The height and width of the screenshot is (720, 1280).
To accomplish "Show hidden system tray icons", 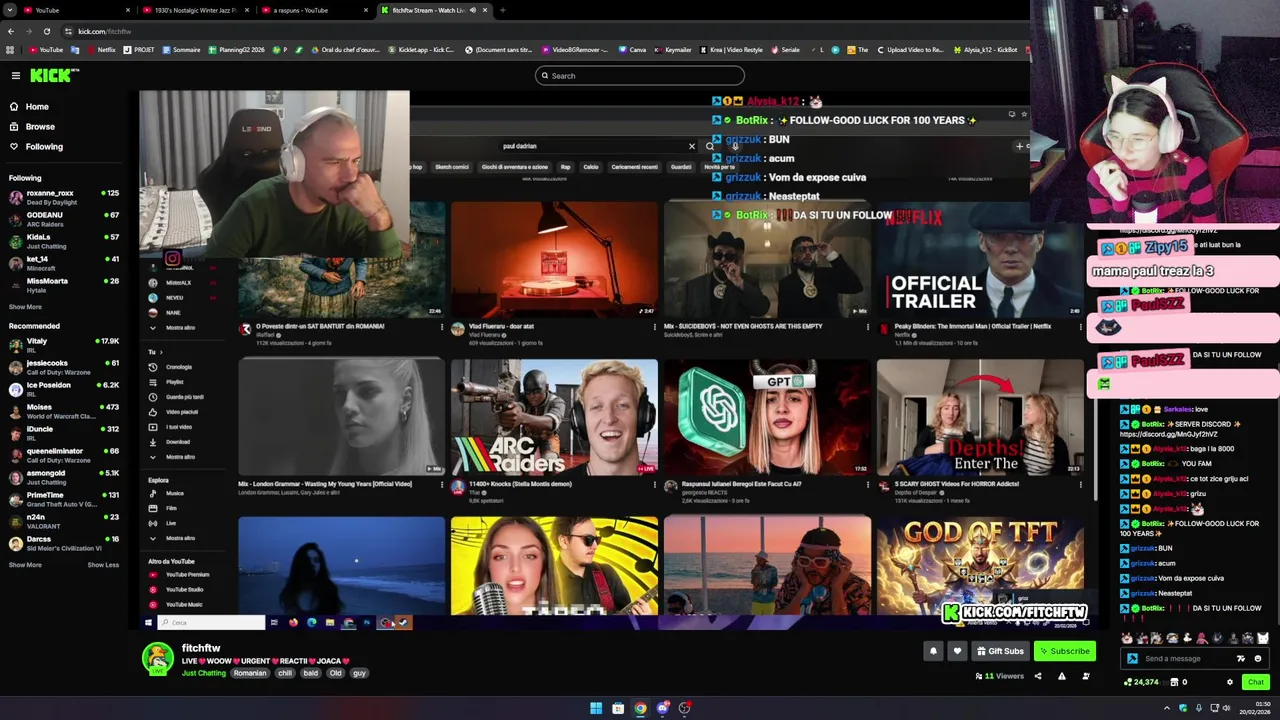I will pos(1166,708).
